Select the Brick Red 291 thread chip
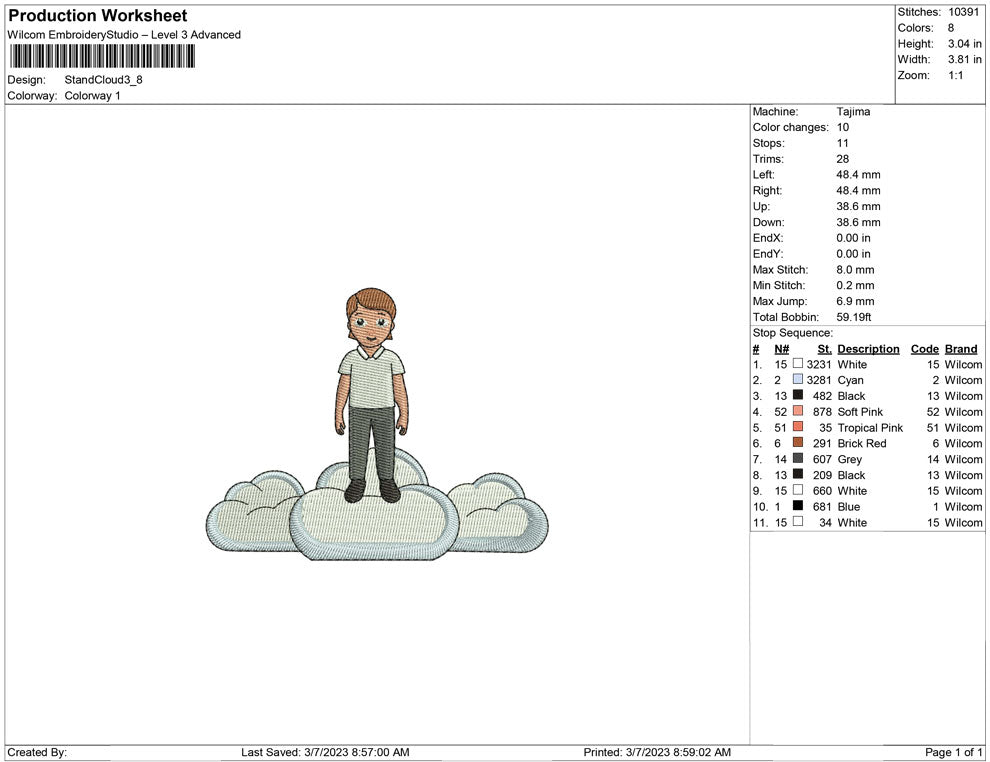This screenshot has height=762, width=990. pyautogui.click(x=797, y=443)
